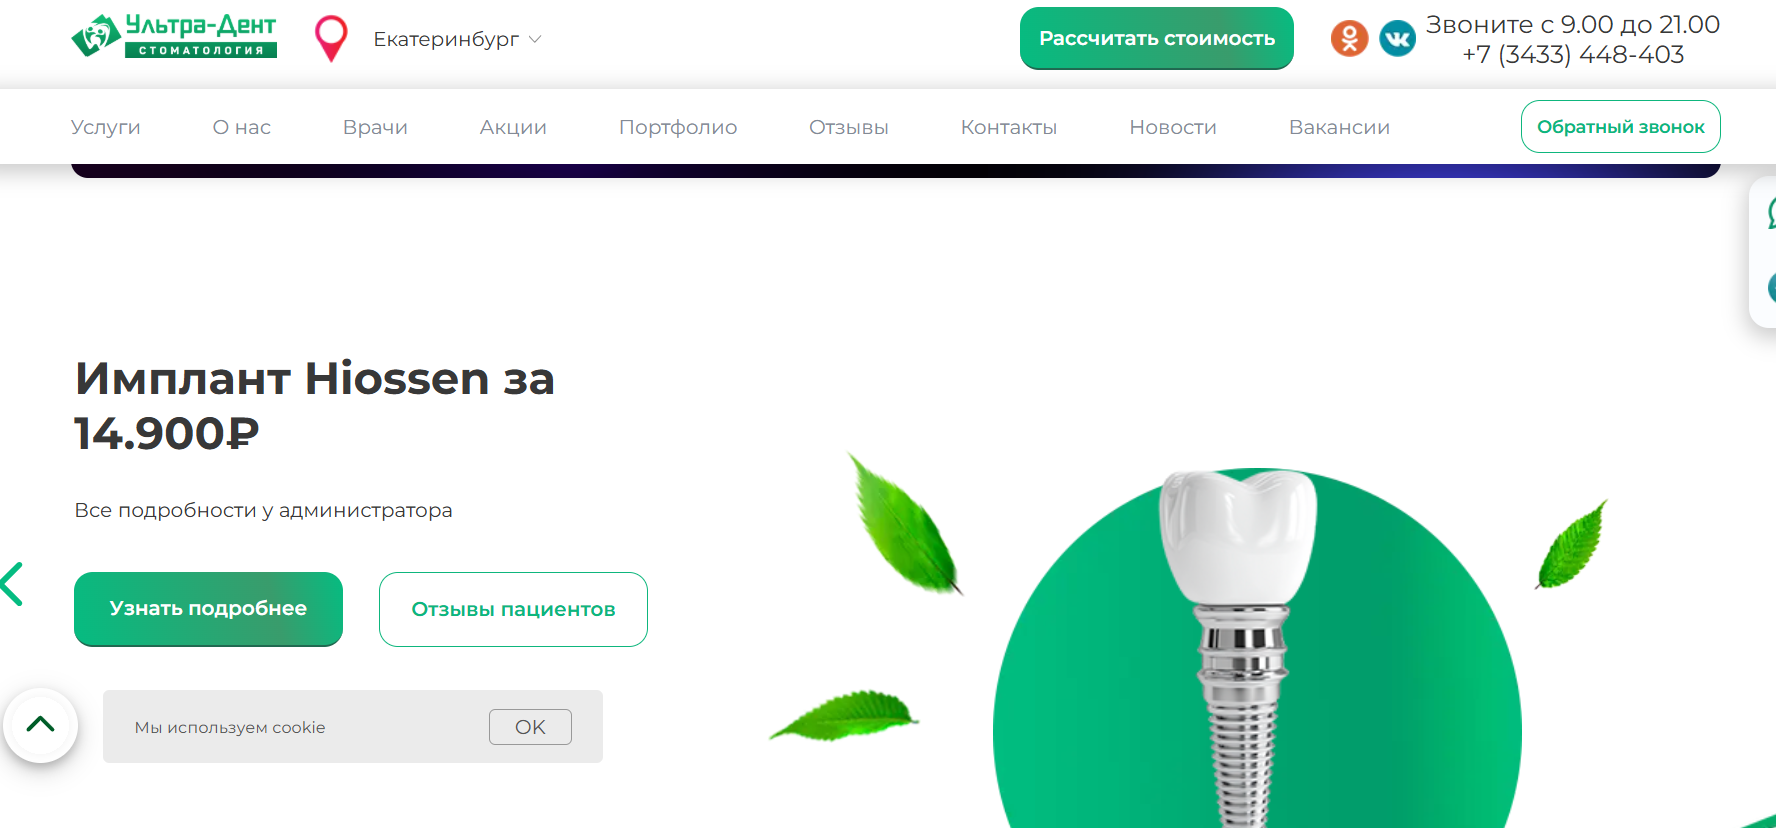Click the scroll-to-top arrow button
Image resolution: width=1776 pixels, height=828 pixels.
click(41, 725)
